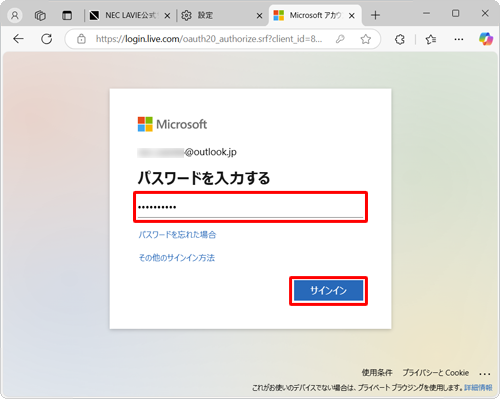Click the password input field
Screen dimensions: 500x399
click(250, 207)
